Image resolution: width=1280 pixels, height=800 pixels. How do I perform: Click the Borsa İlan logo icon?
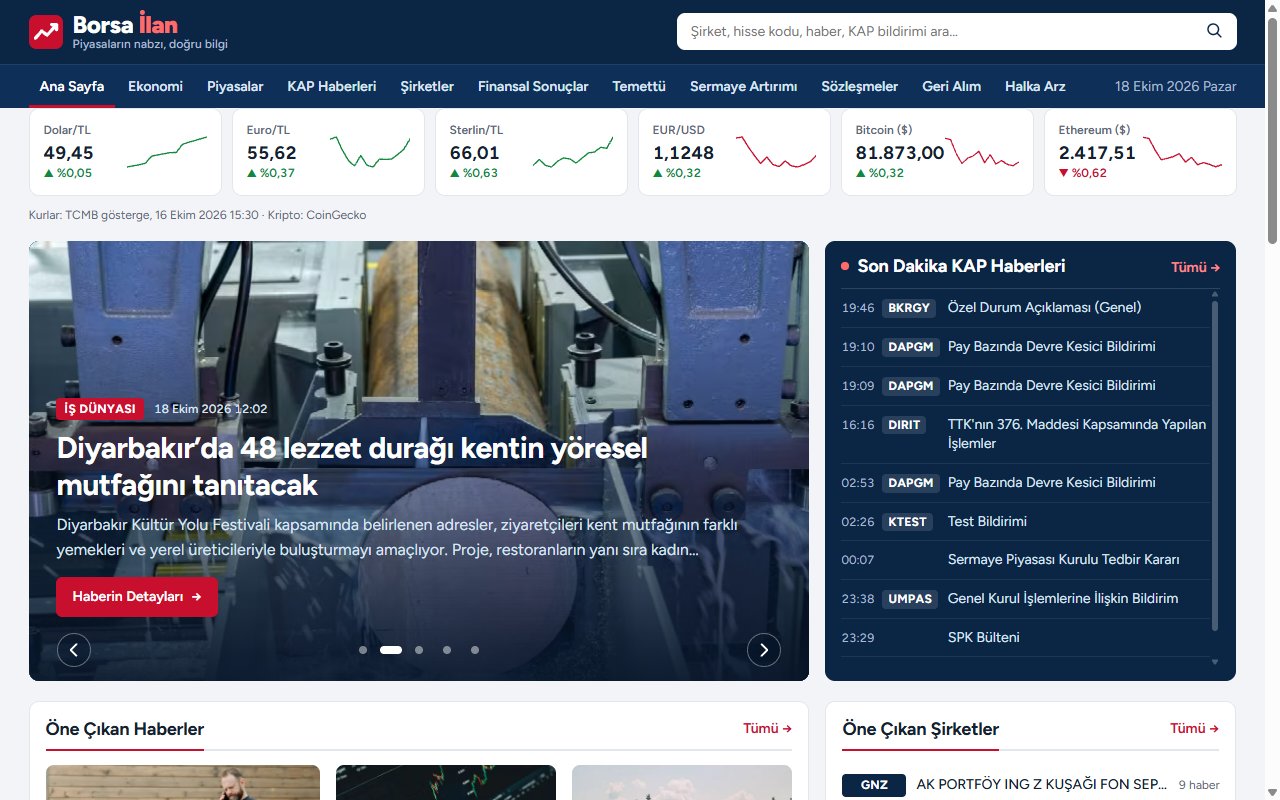coord(46,32)
